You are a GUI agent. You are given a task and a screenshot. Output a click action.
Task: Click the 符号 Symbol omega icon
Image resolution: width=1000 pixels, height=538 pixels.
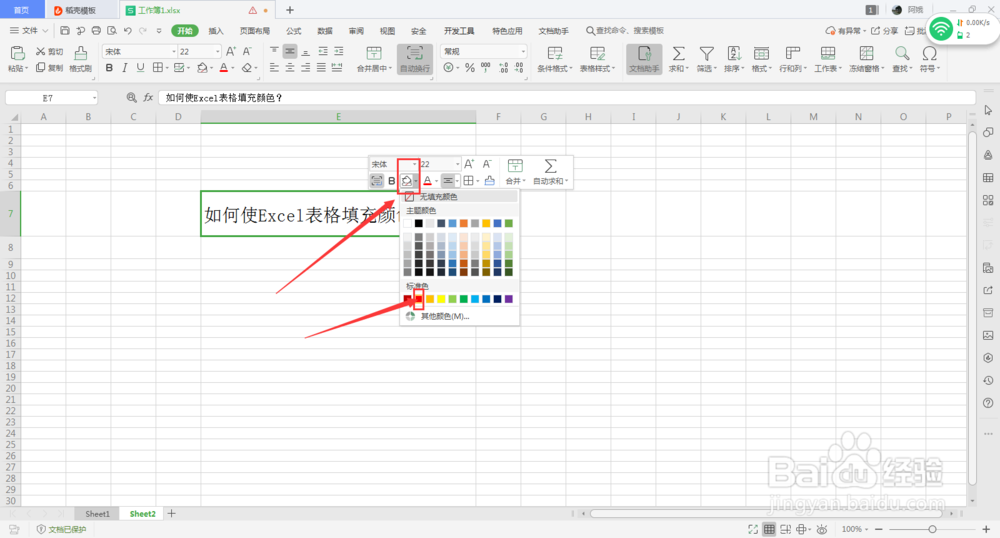coord(930,54)
